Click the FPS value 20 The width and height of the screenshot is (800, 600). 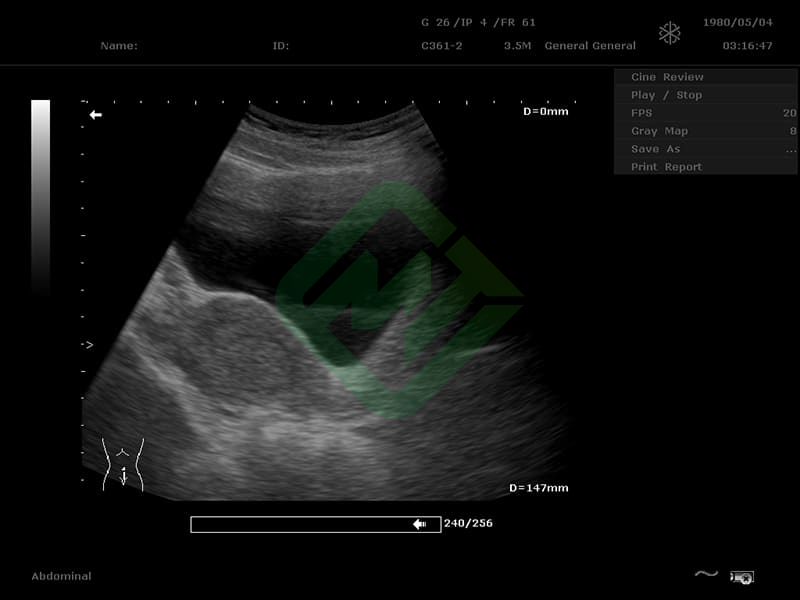pos(790,113)
